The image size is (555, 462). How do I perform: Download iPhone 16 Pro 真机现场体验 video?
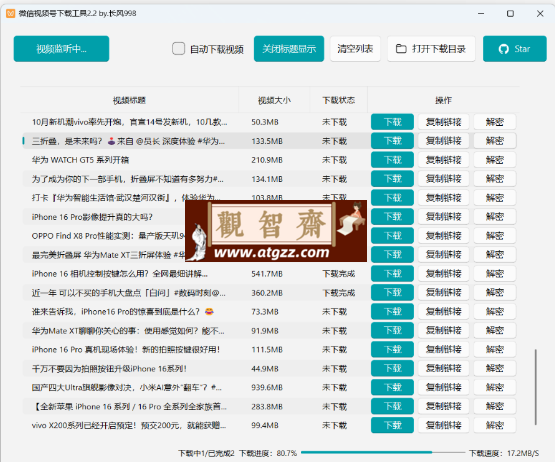tap(392, 349)
